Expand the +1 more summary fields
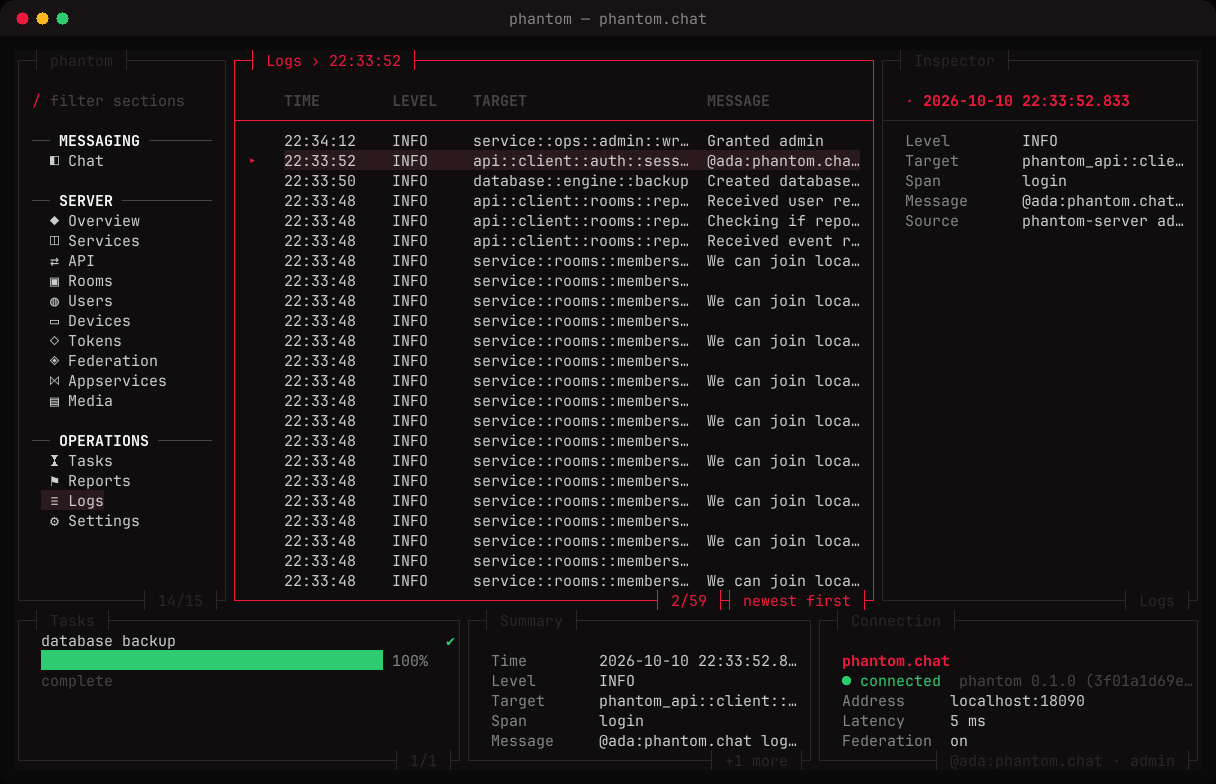The height and width of the screenshot is (784, 1216). (755, 761)
